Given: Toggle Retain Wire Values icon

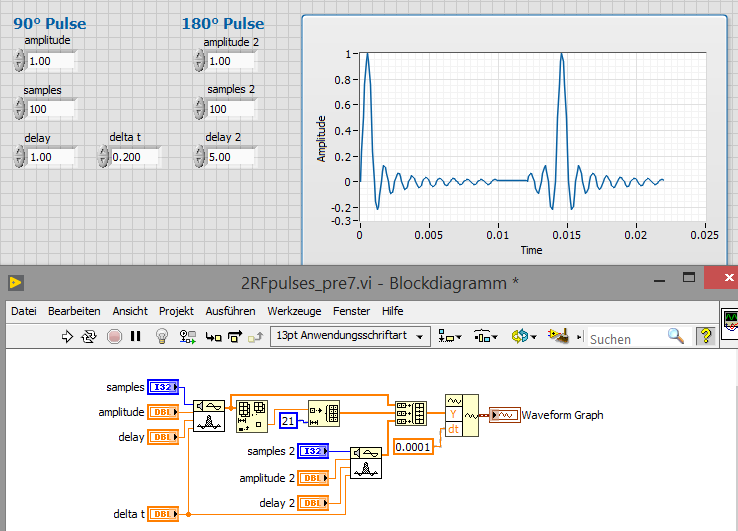Looking at the screenshot, I should coord(187,336).
